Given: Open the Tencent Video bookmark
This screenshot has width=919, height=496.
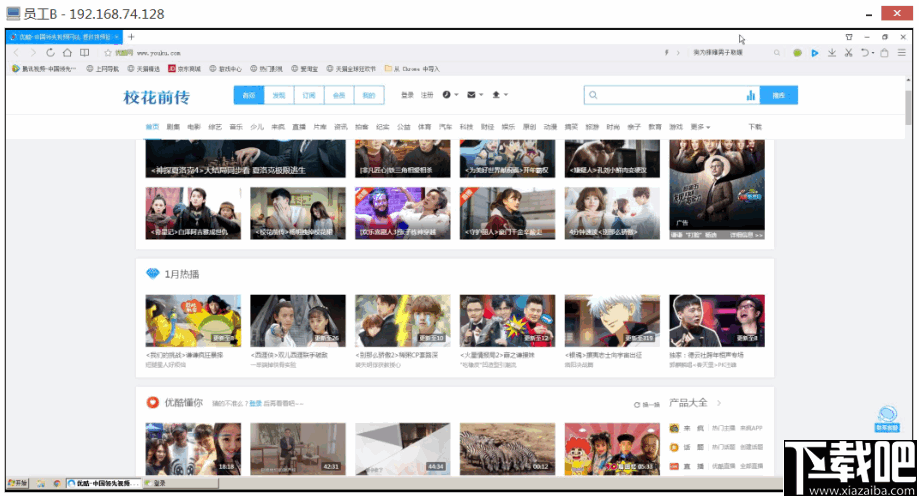Looking at the screenshot, I should point(44,69).
